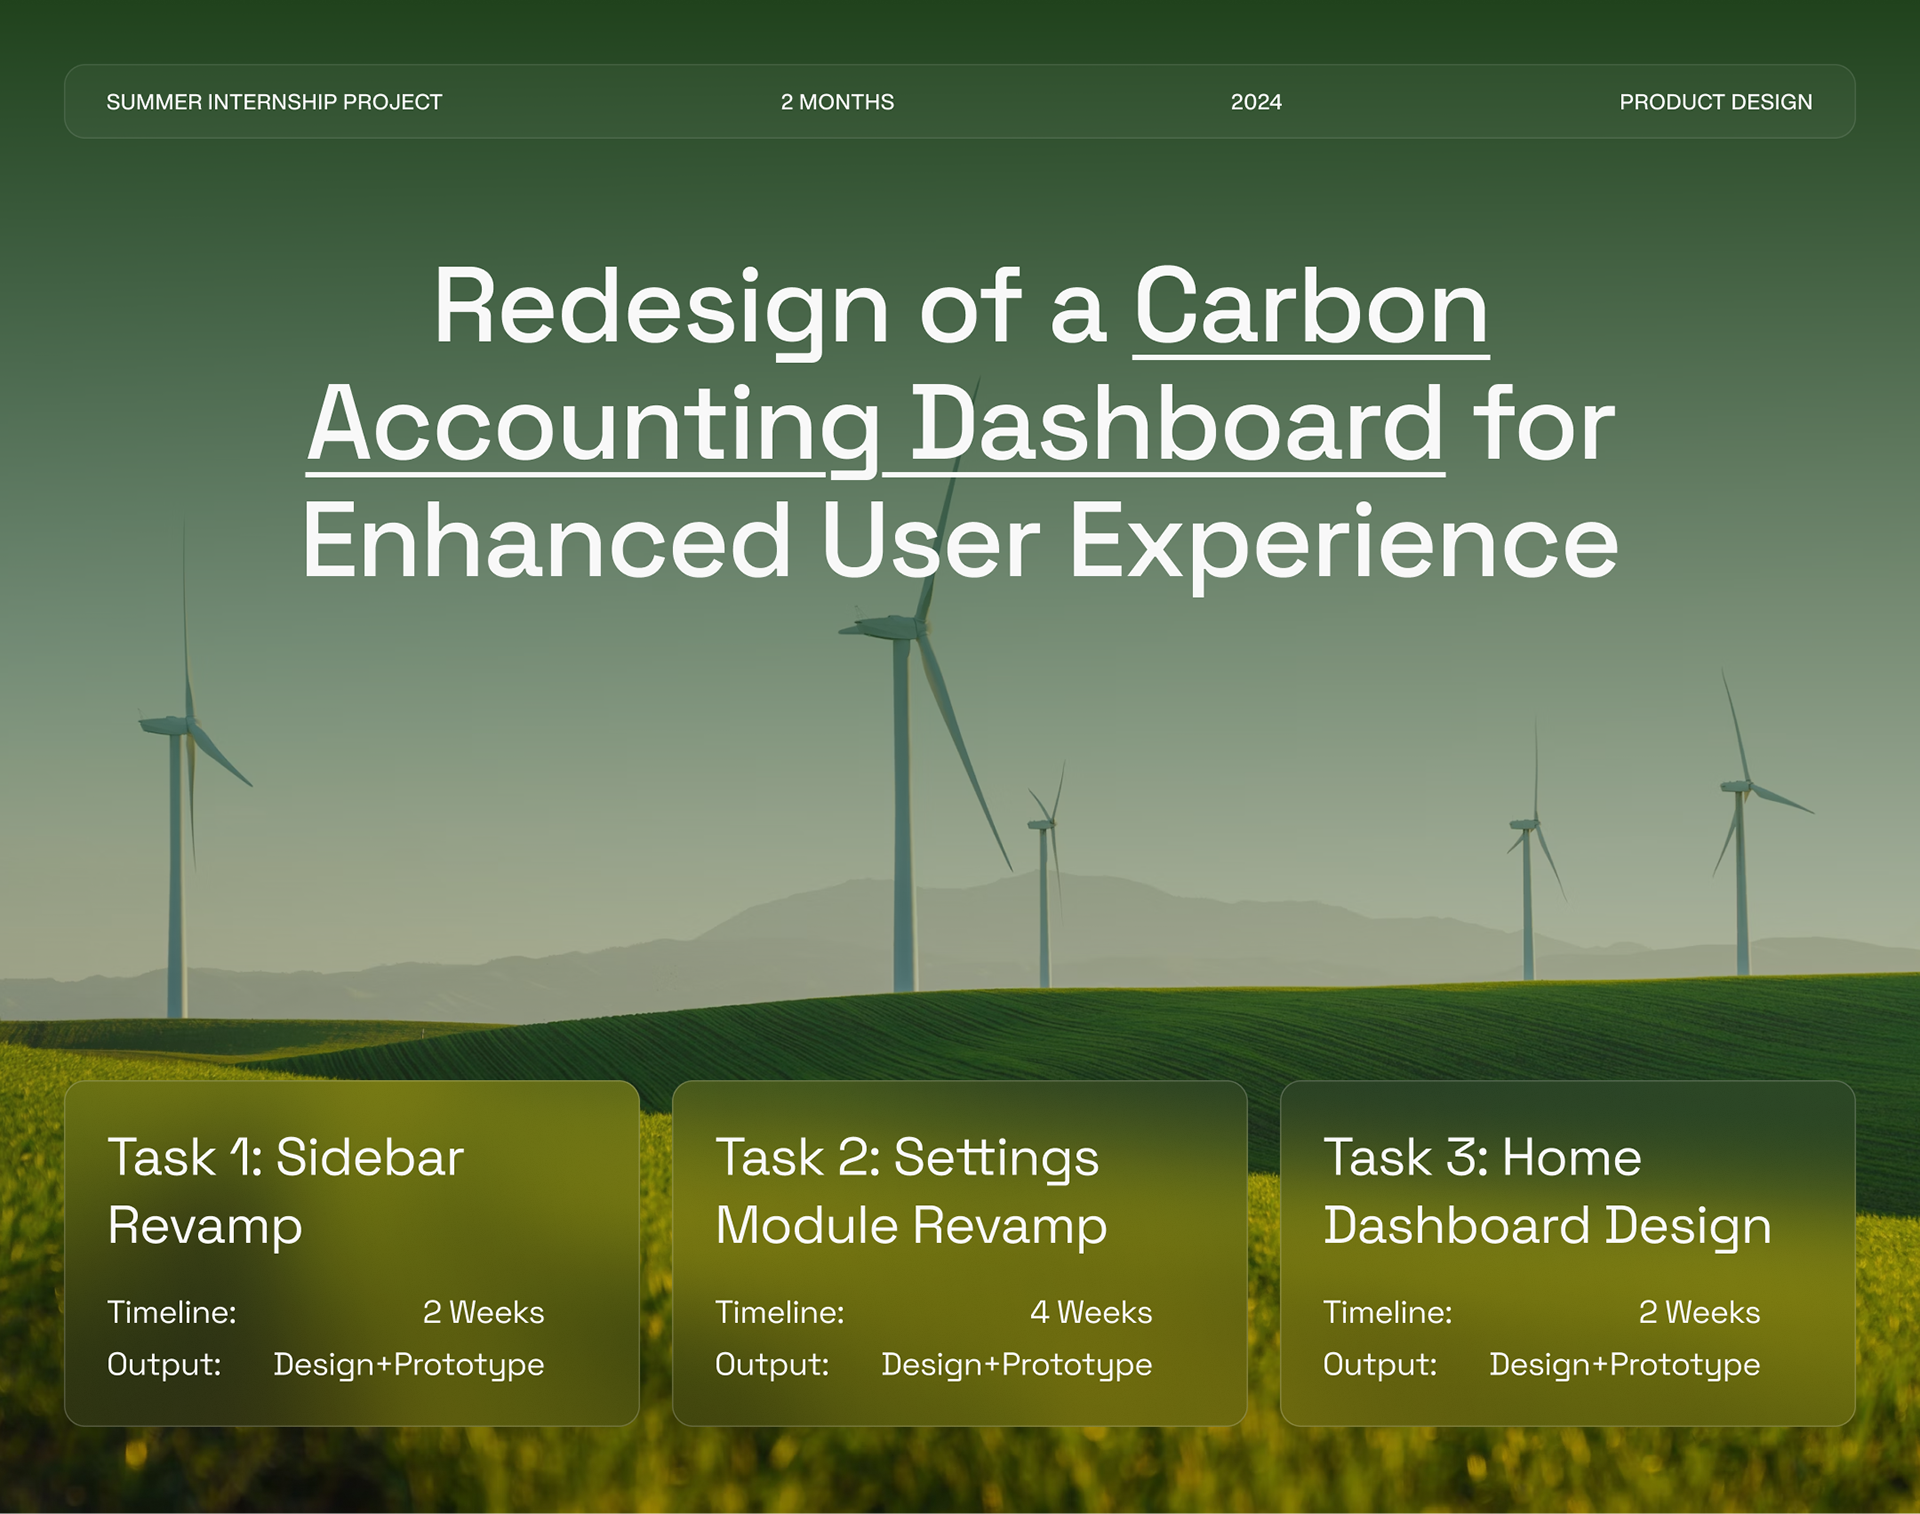Click the 2 MONTHS label
Image resolution: width=1920 pixels, height=1514 pixels.
[x=837, y=102]
